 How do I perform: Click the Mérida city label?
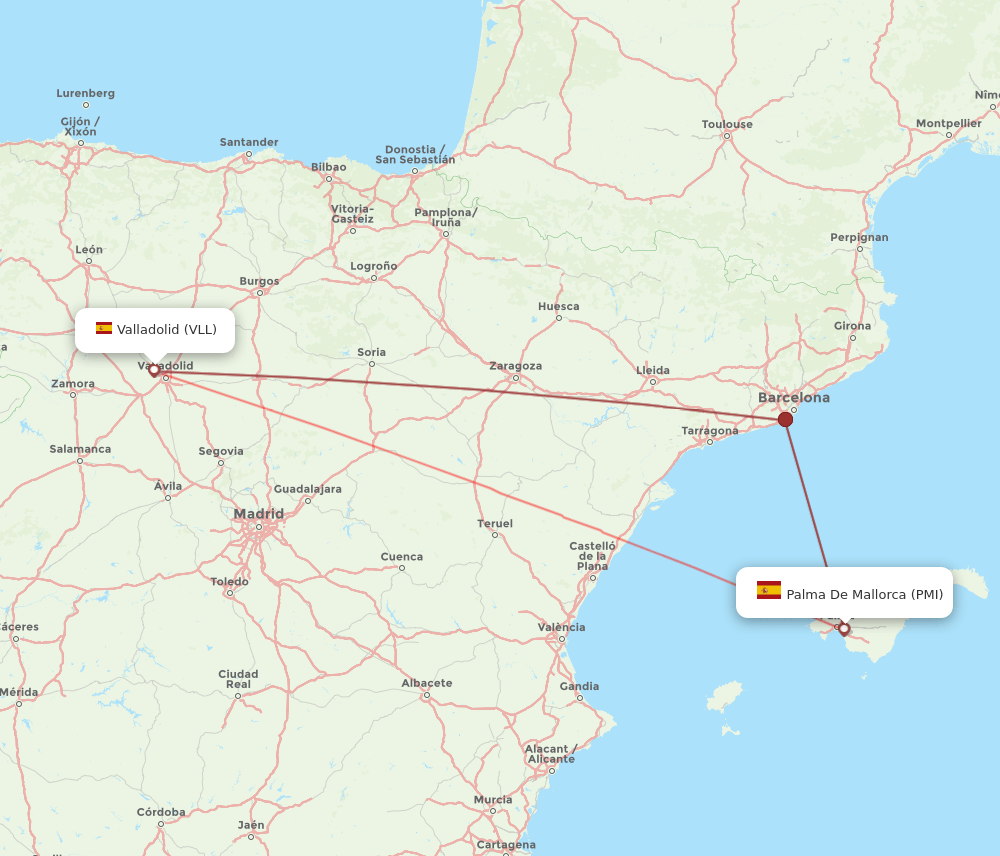point(19,692)
